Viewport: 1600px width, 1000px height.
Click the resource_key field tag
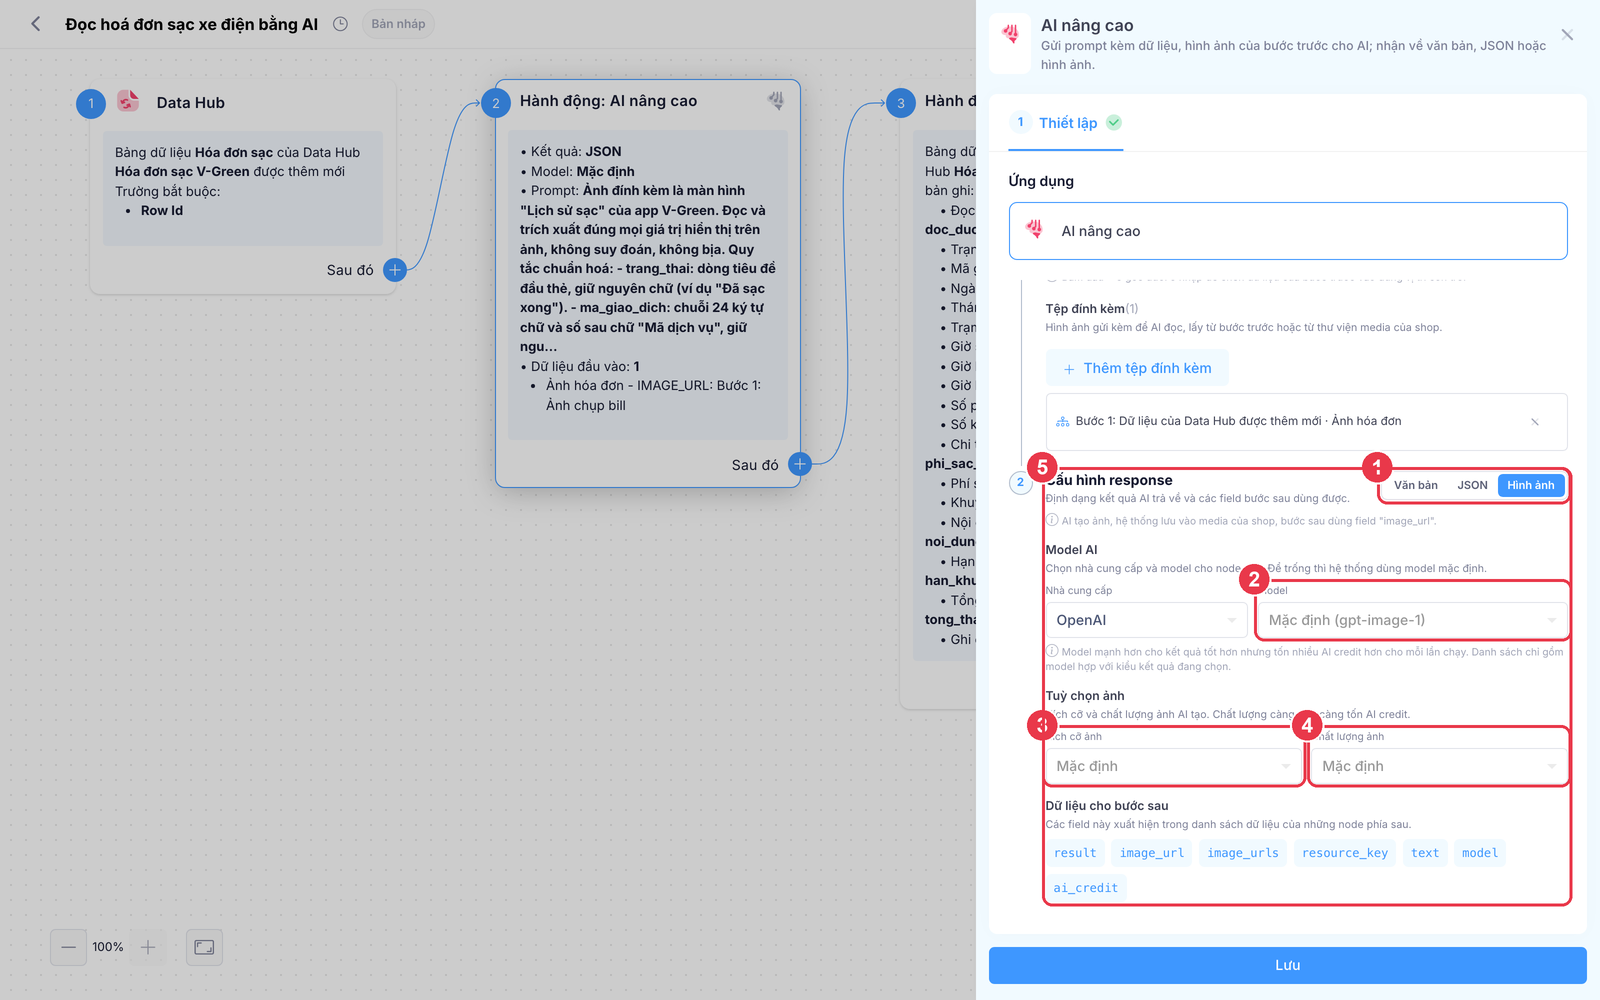1345,853
